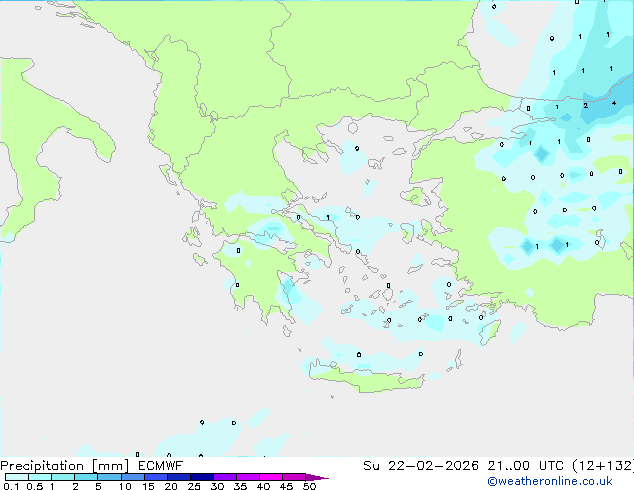Screen dimensions: 634x490
Task: Select the legend label "30"
Action: point(217,486)
